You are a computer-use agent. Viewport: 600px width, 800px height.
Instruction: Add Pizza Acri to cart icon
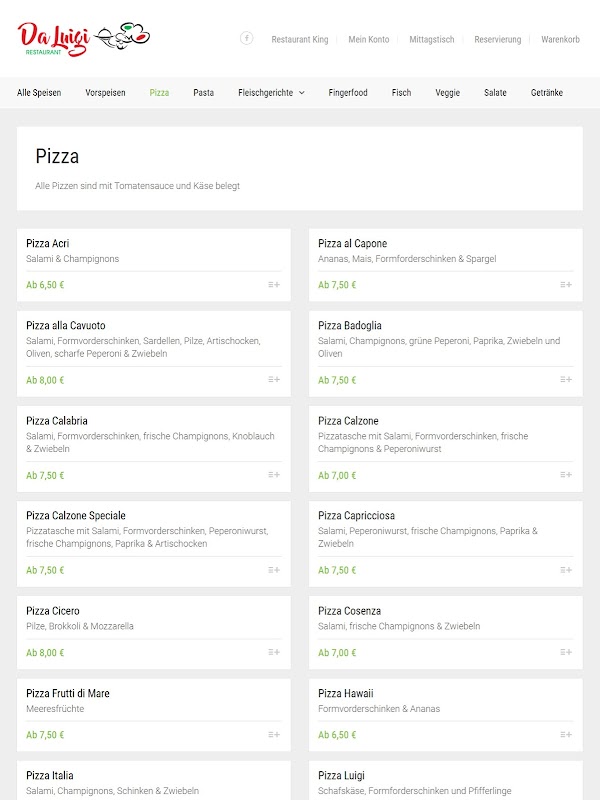click(x=274, y=285)
